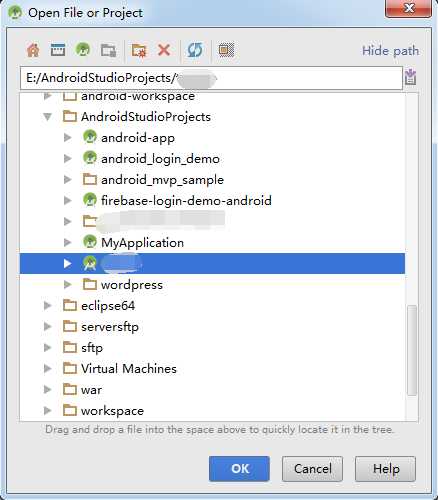Viewport: 438px width, 500px height.
Task: Open recent paths history icon
Action: (410, 77)
